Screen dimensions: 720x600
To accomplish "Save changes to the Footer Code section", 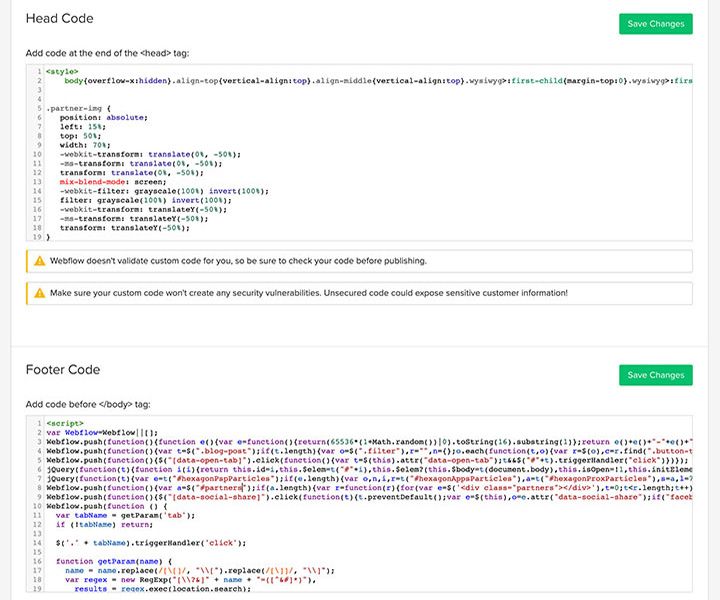I will (655, 375).
